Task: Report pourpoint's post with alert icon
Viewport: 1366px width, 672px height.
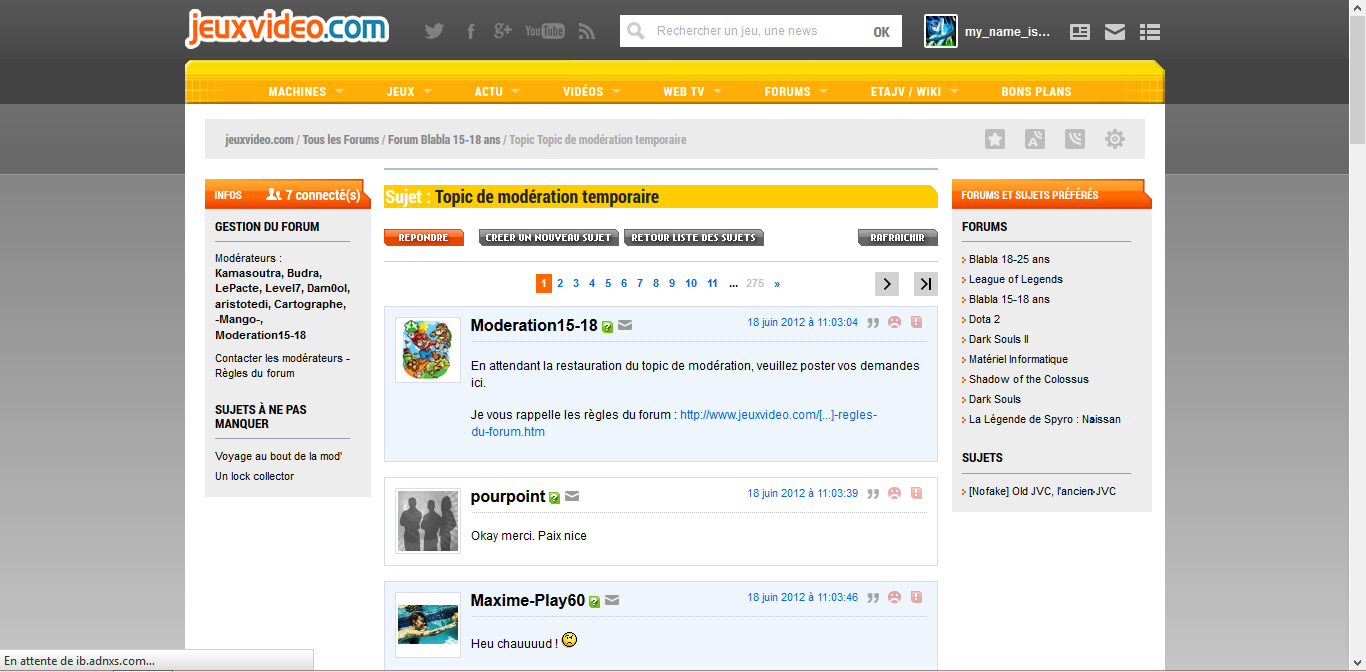Action: click(916, 493)
